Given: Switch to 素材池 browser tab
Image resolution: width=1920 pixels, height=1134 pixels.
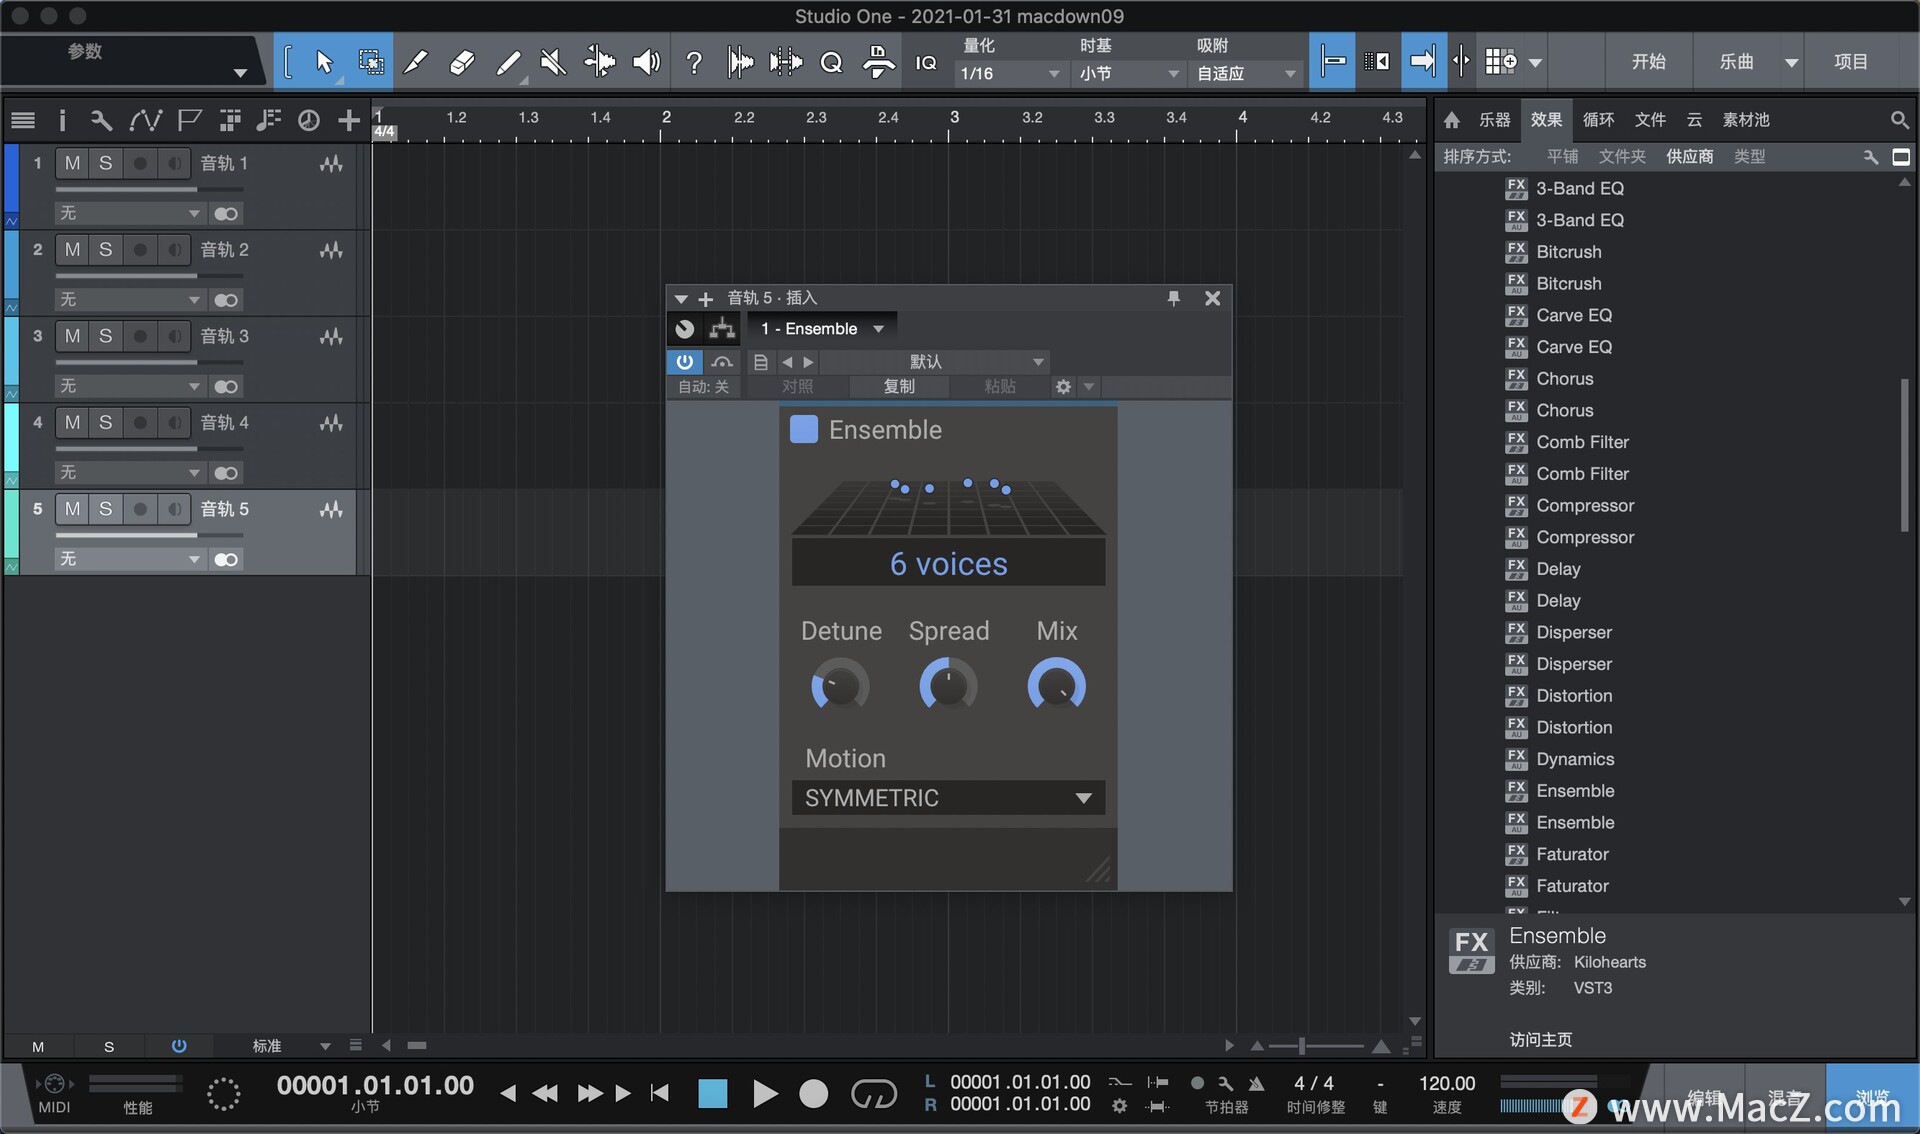Looking at the screenshot, I should point(1746,120).
